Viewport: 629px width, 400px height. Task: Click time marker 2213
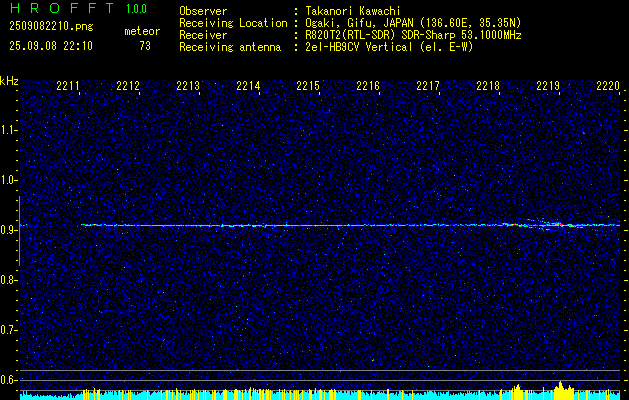click(188, 85)
